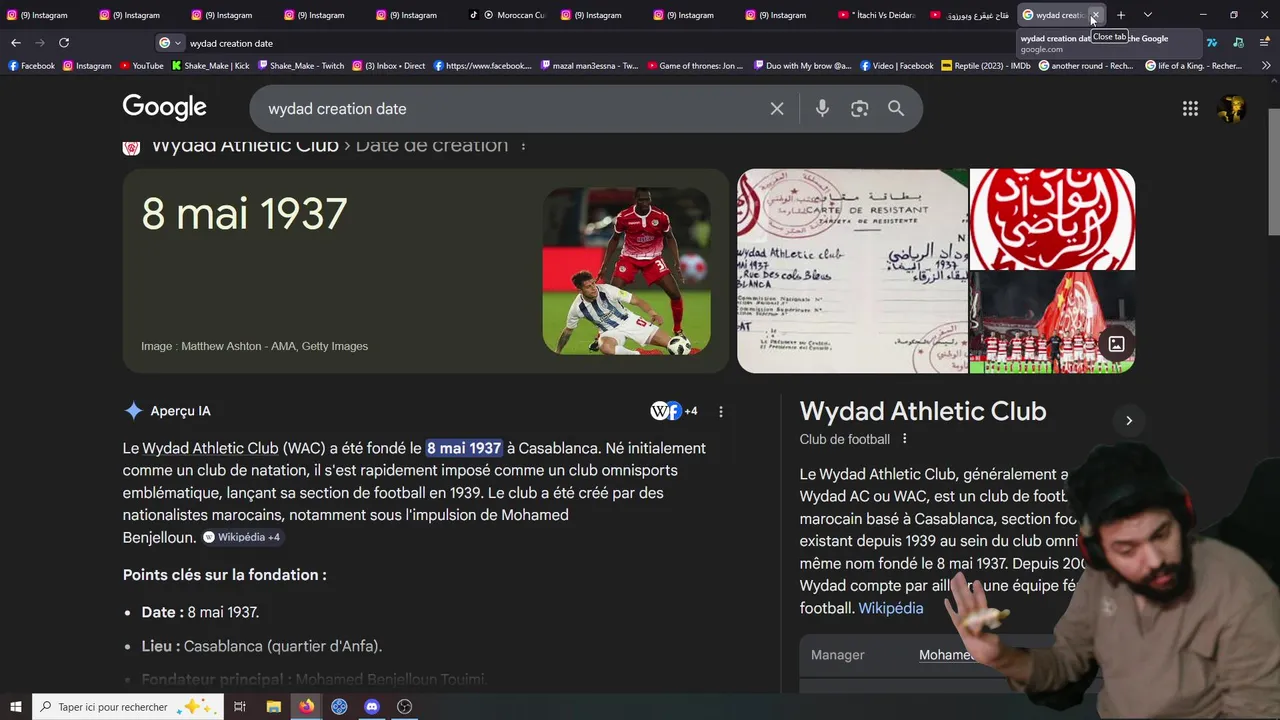Switch to the Itachi Vs Deidara tab
This screenshot has height=720, width=1280.
click(876, 15)
